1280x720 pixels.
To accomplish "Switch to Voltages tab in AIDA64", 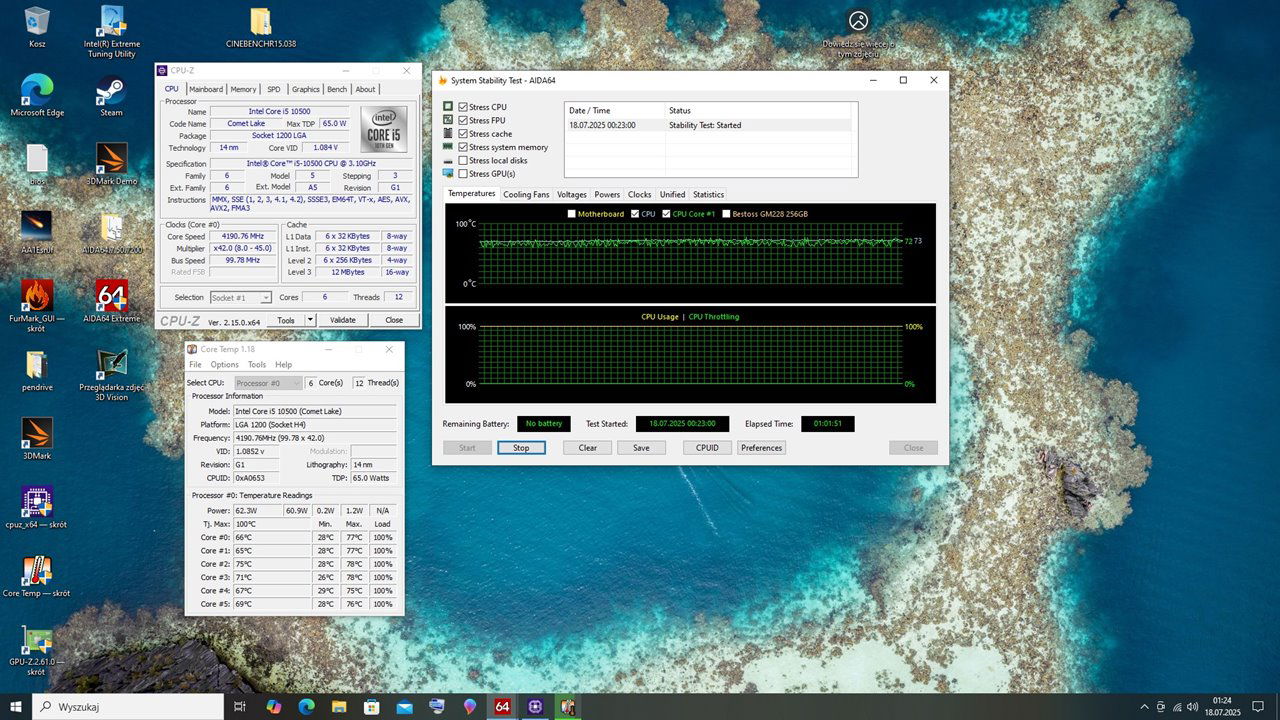I will (572, 195).
